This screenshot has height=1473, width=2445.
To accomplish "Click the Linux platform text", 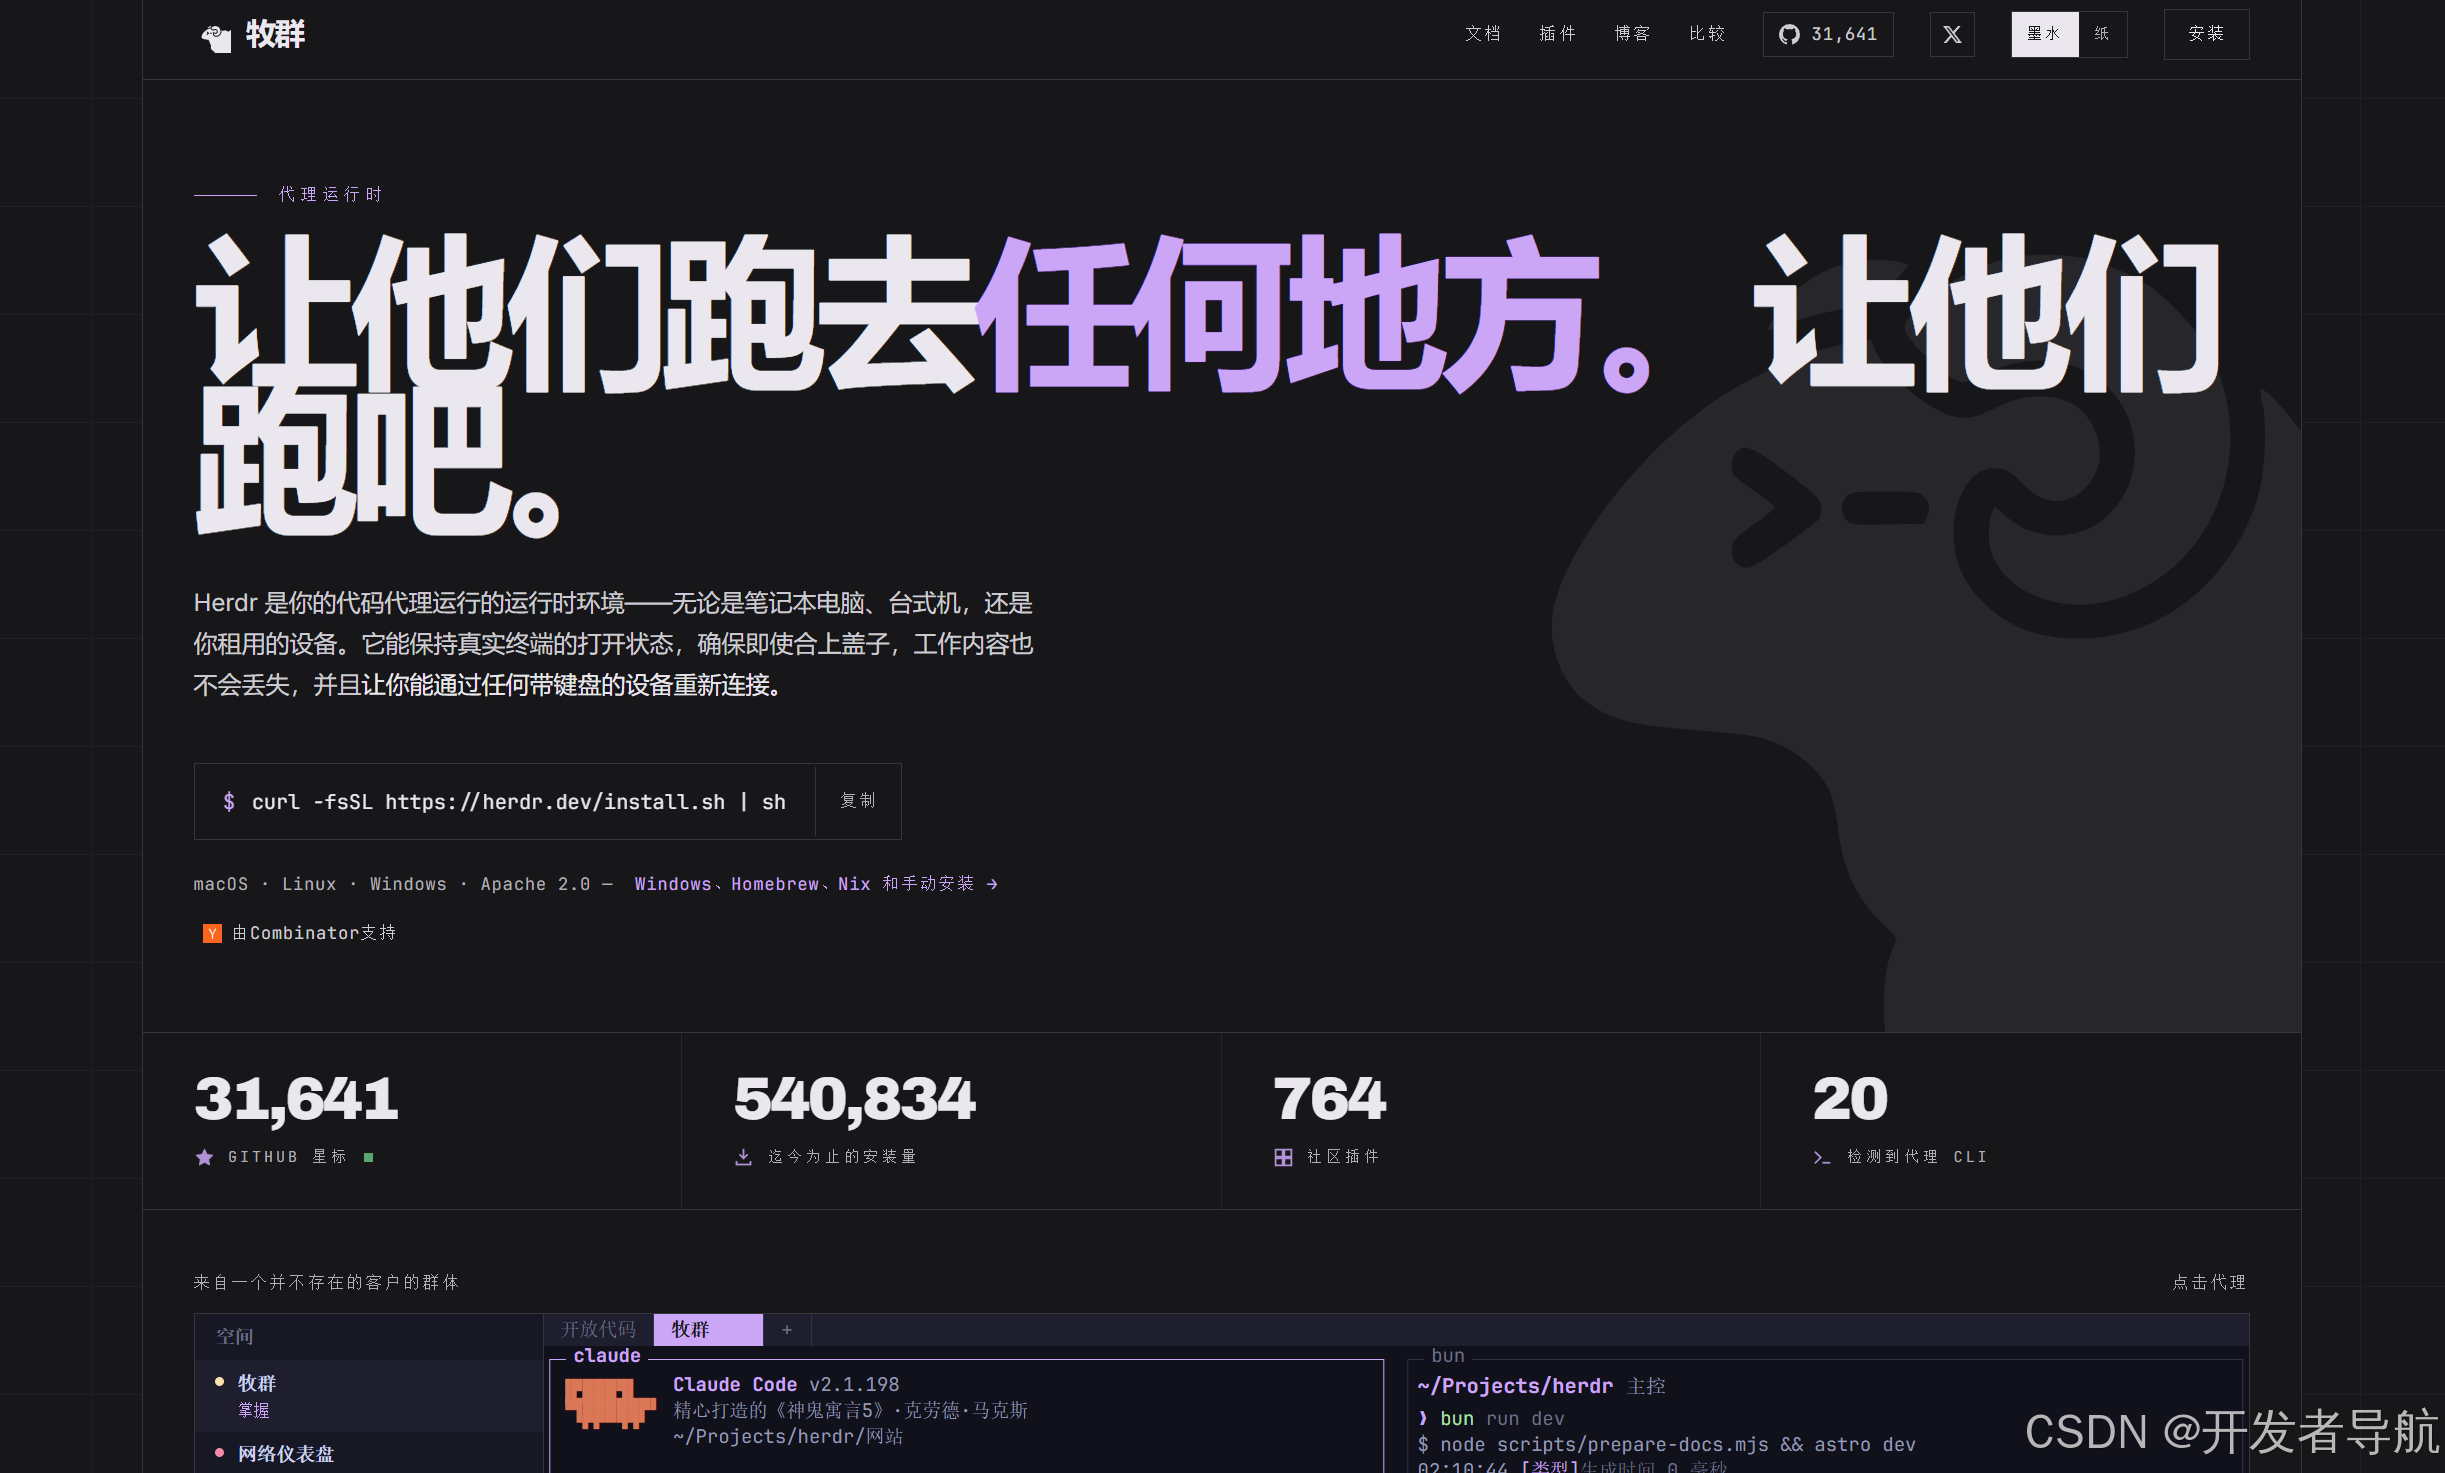I will click(x=309, y=884).
